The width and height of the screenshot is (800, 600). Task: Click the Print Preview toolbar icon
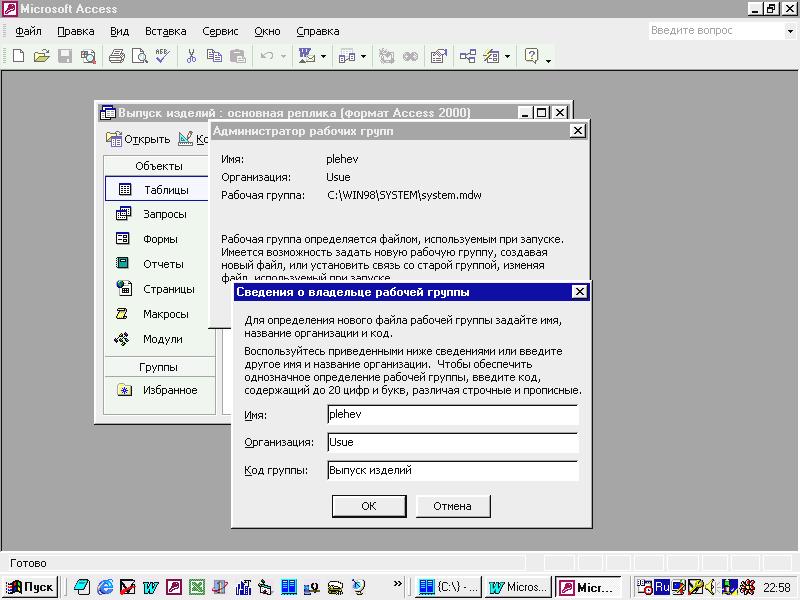(x=139, y=56)
